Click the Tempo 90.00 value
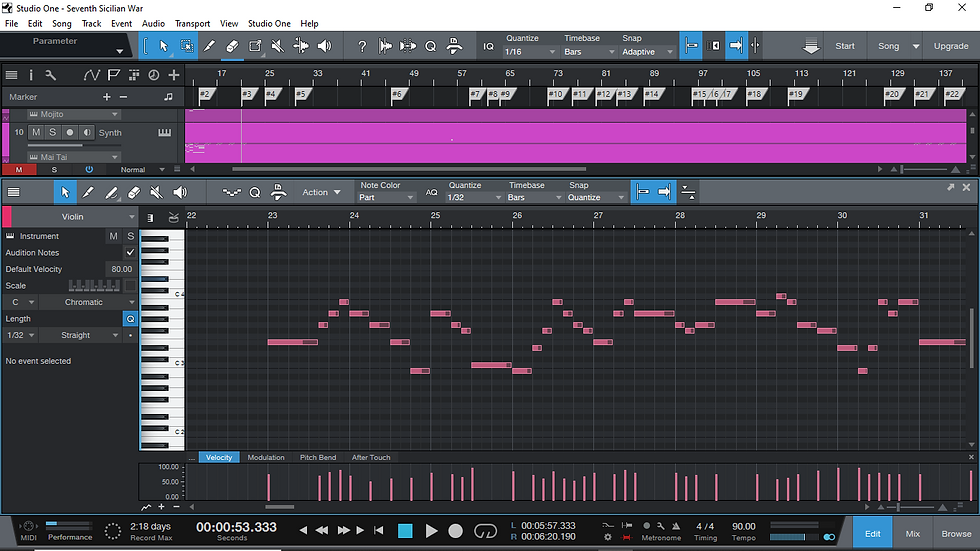980x551 pixels. point(743,527)
